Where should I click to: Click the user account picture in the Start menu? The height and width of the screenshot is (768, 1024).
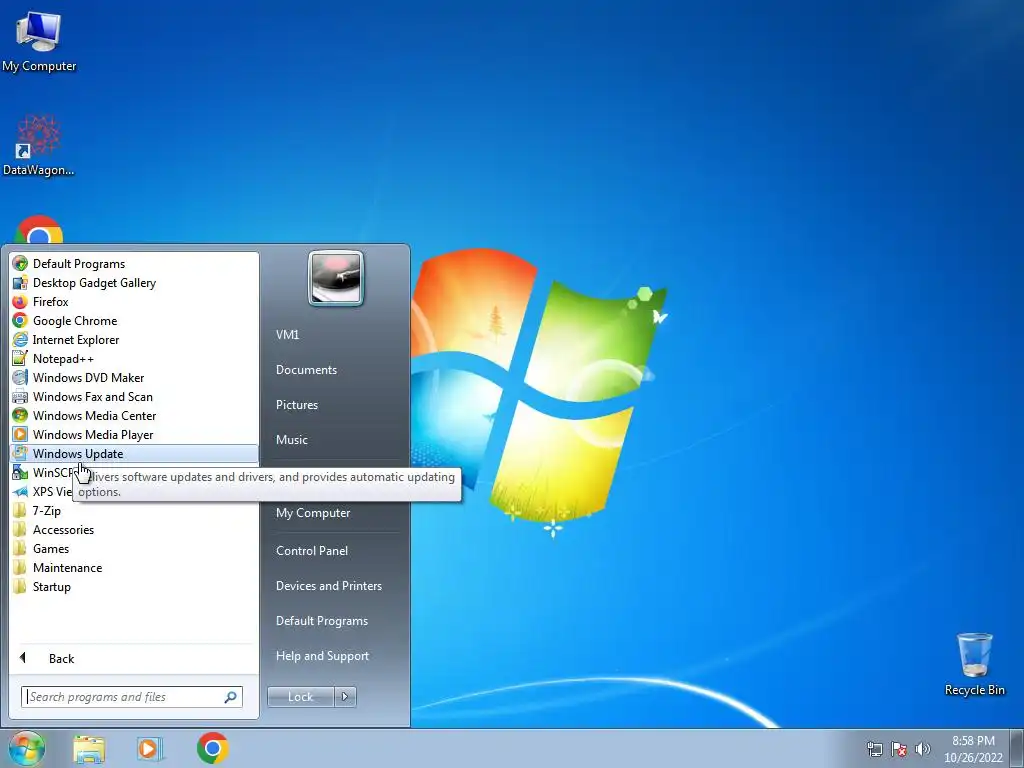[x=336, y=278]
